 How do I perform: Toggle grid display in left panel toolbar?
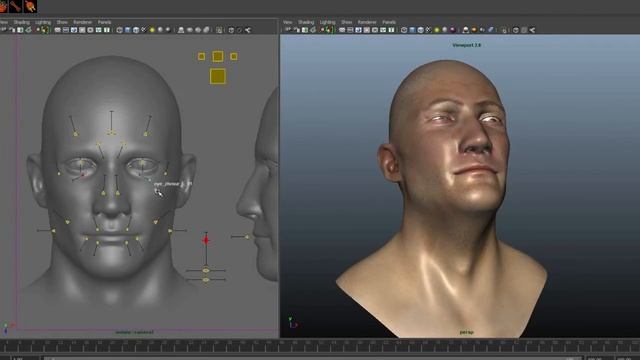(x=58, y=30)
